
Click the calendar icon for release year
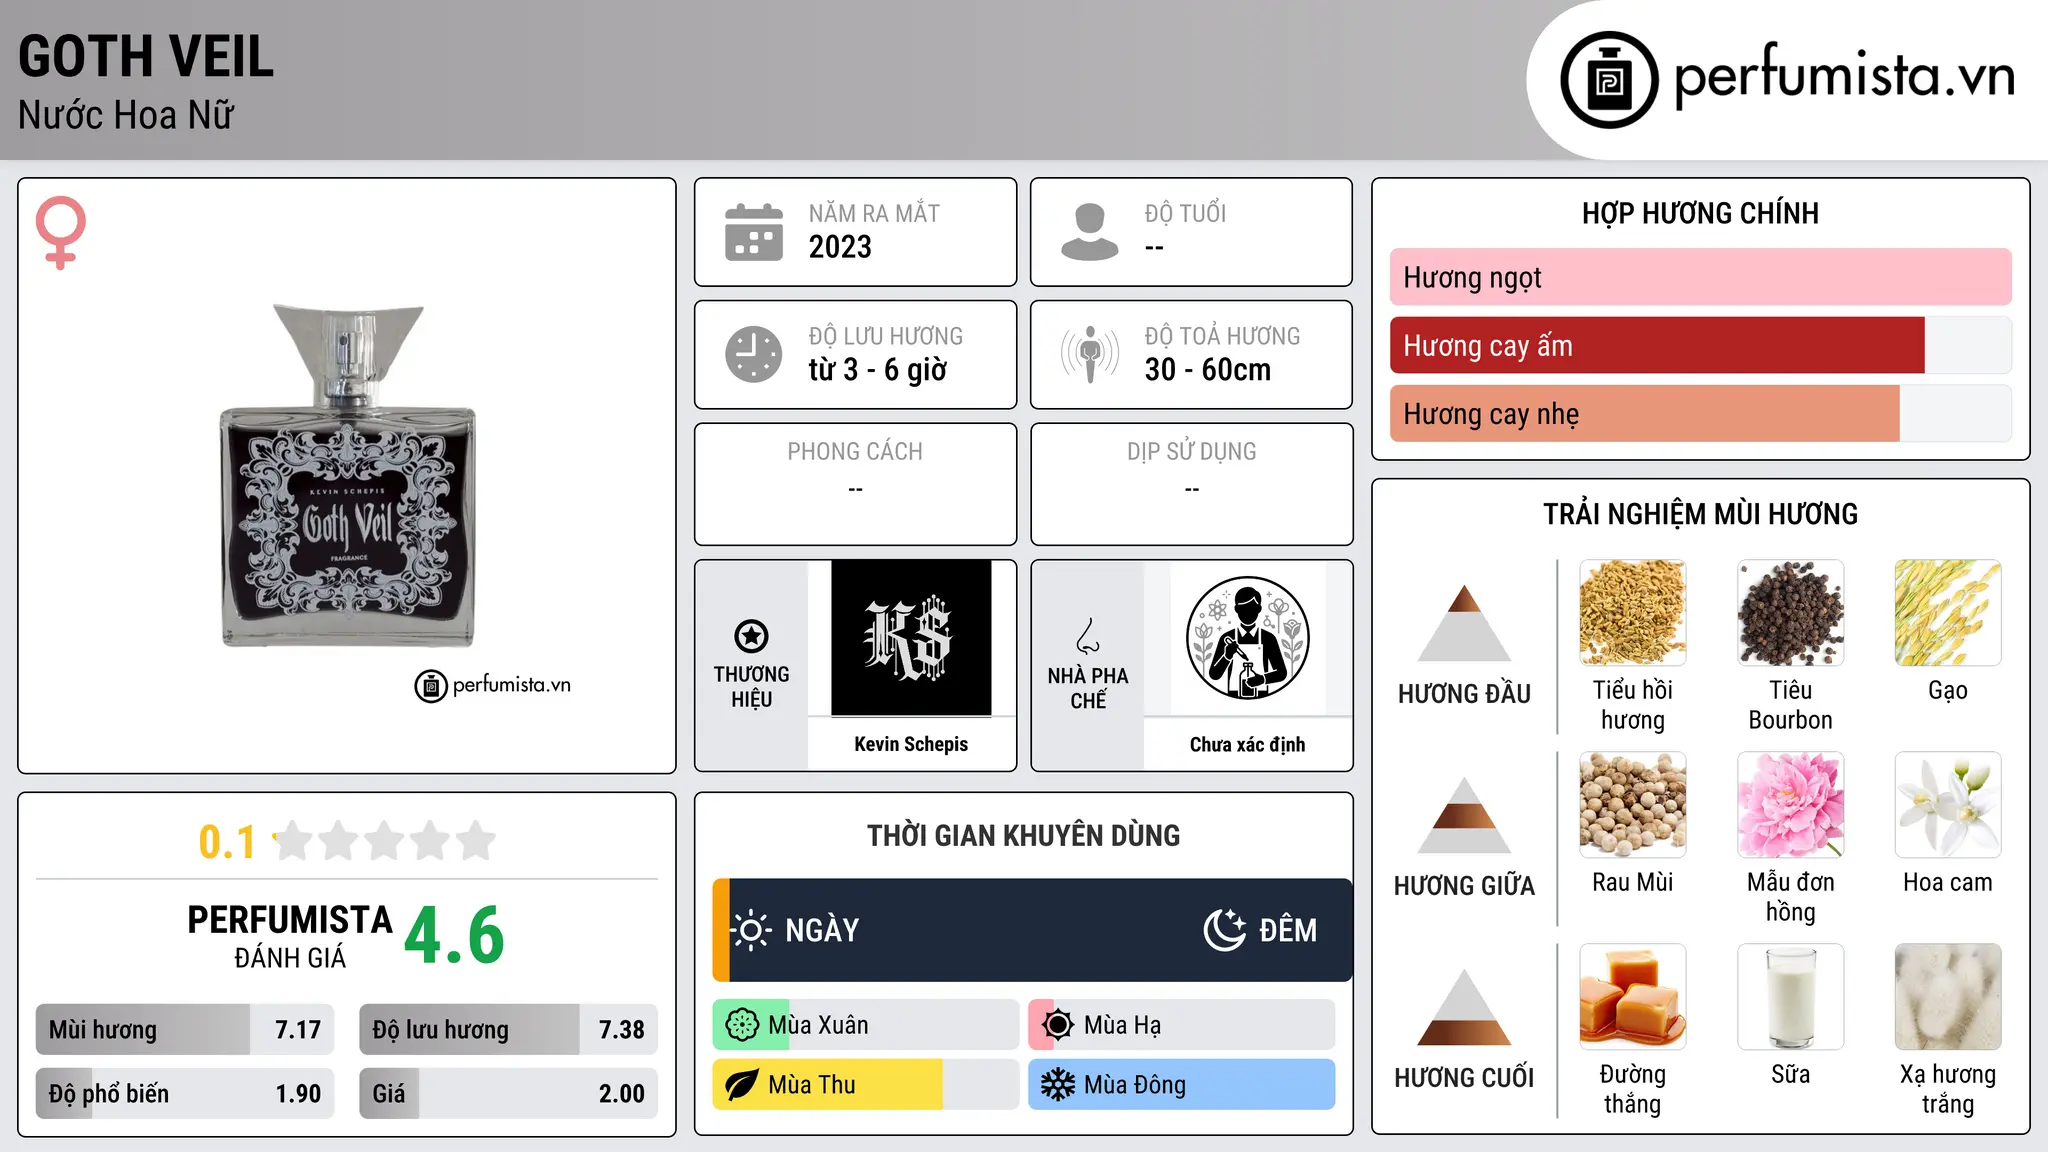point(754,232)
